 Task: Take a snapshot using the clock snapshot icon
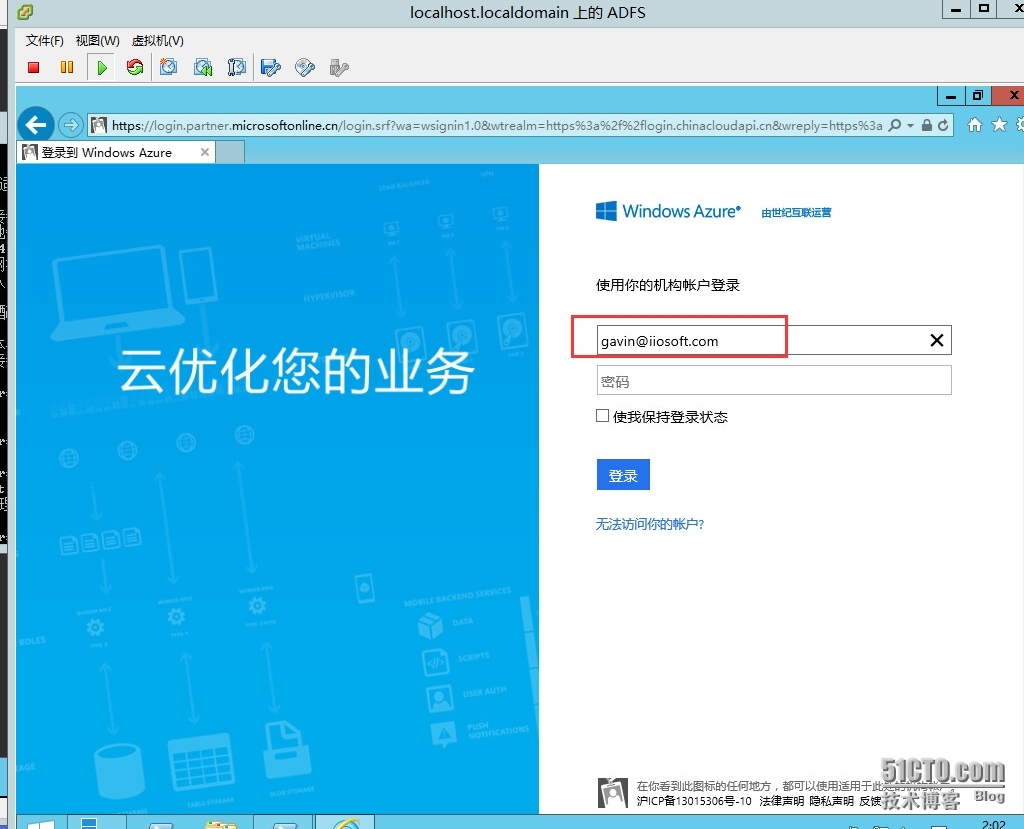click(x=168, y=67)
